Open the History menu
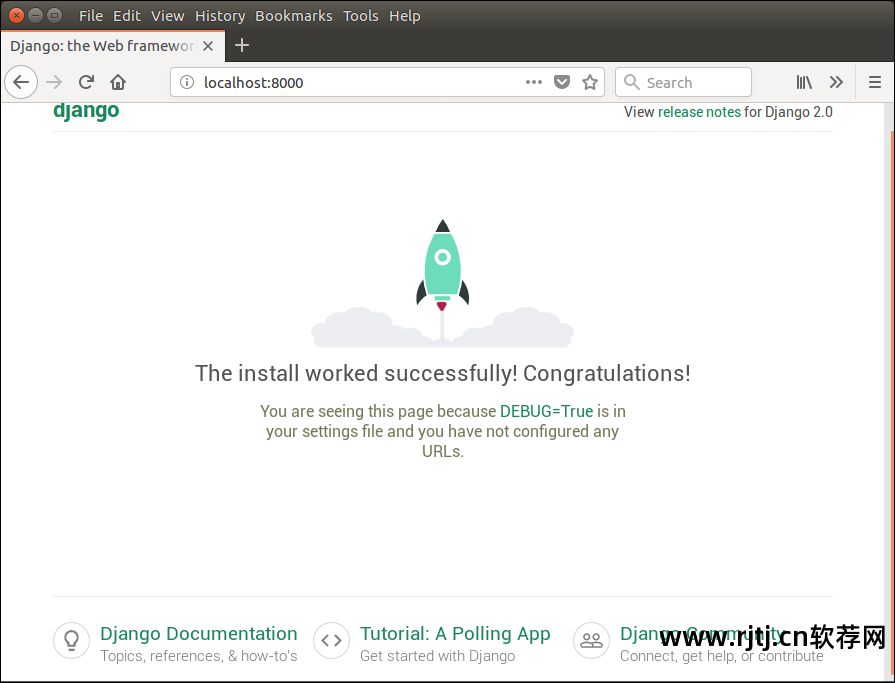 [220, 15]
